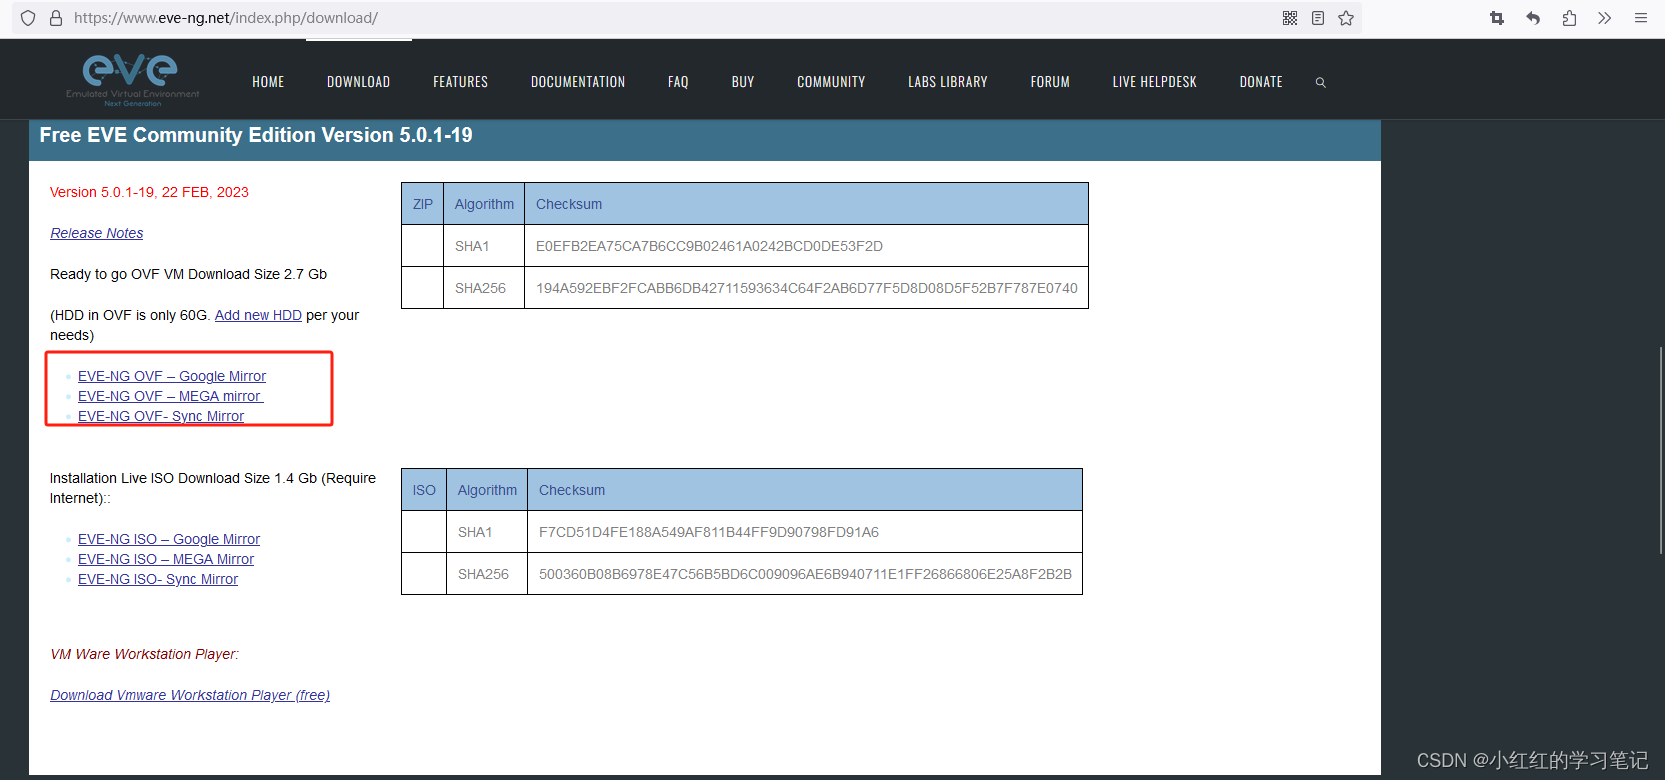Click the VM Ware Workstation Player label

(x=145, y=654)
